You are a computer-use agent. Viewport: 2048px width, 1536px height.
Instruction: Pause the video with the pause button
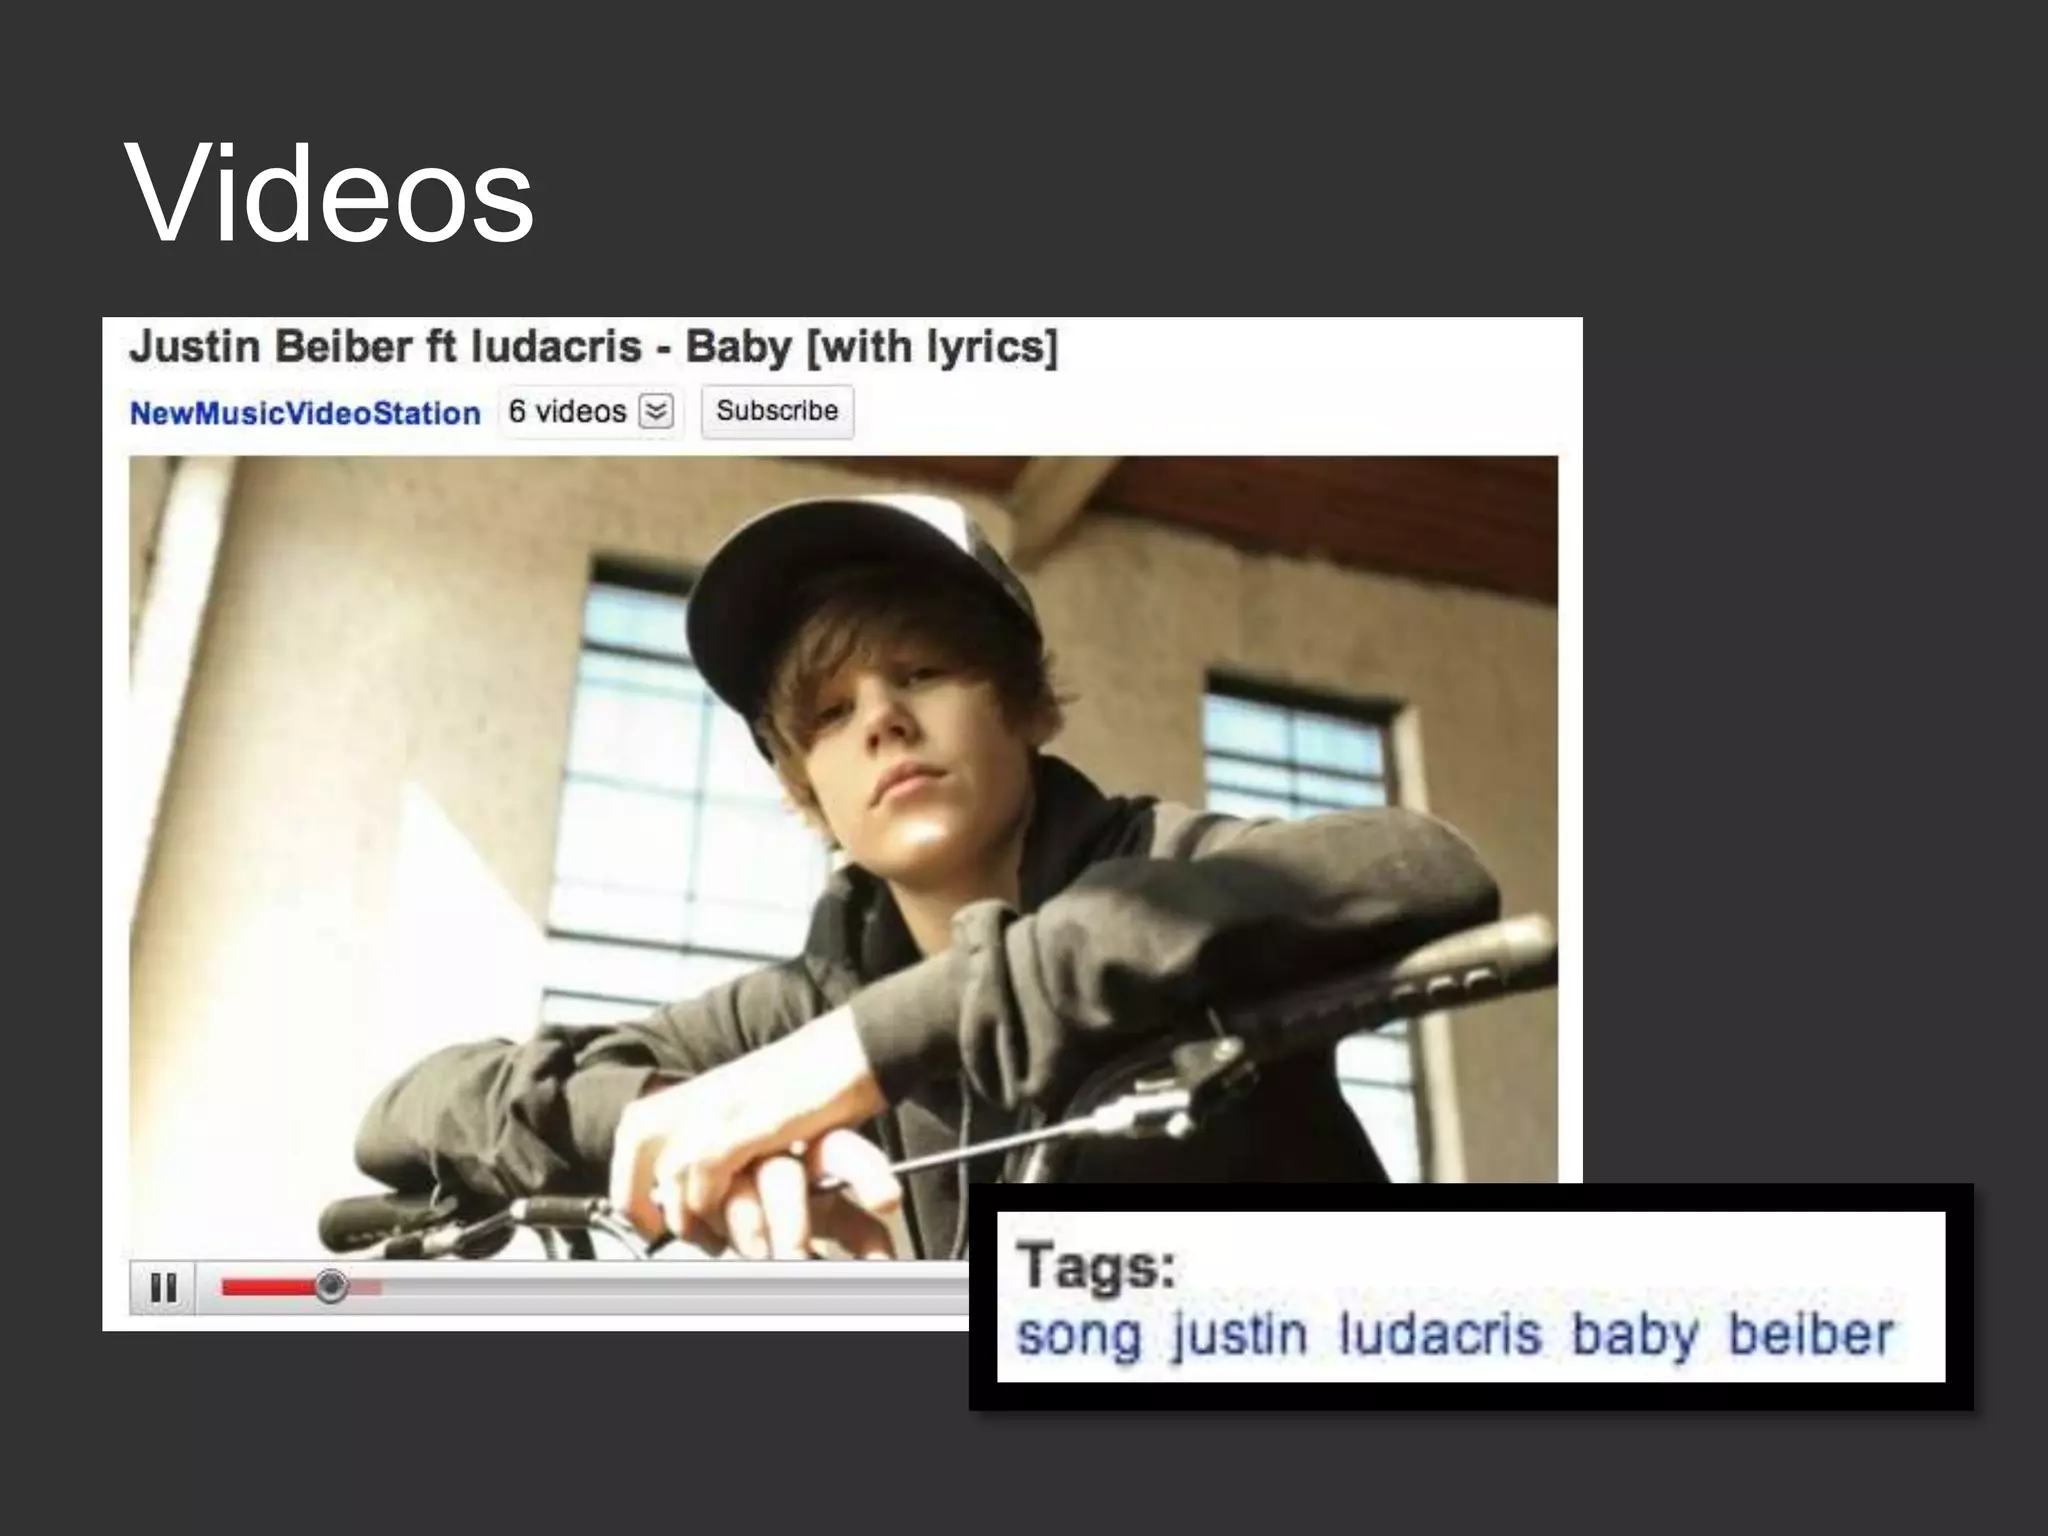(x=163, y=1287)
